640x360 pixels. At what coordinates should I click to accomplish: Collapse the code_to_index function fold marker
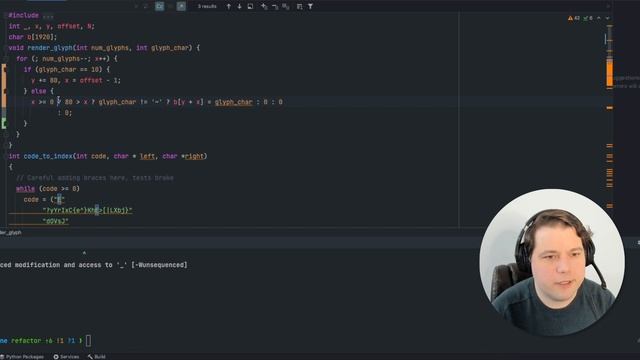click(5, 156)
